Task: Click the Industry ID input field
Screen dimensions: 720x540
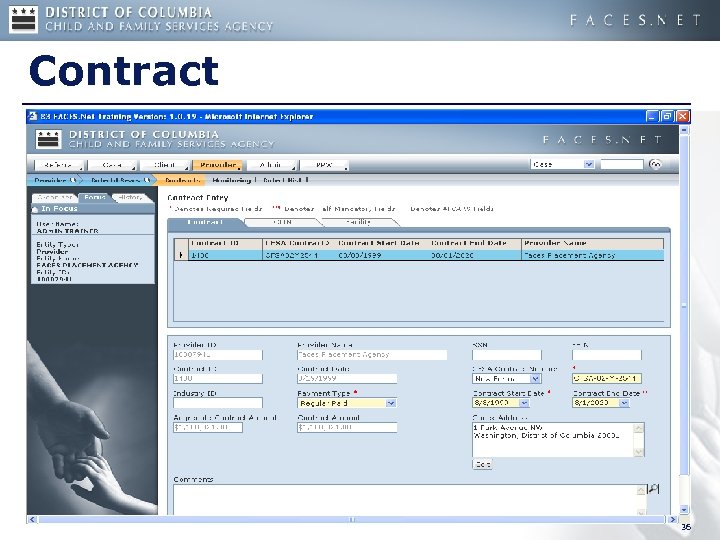Action: 218,403
